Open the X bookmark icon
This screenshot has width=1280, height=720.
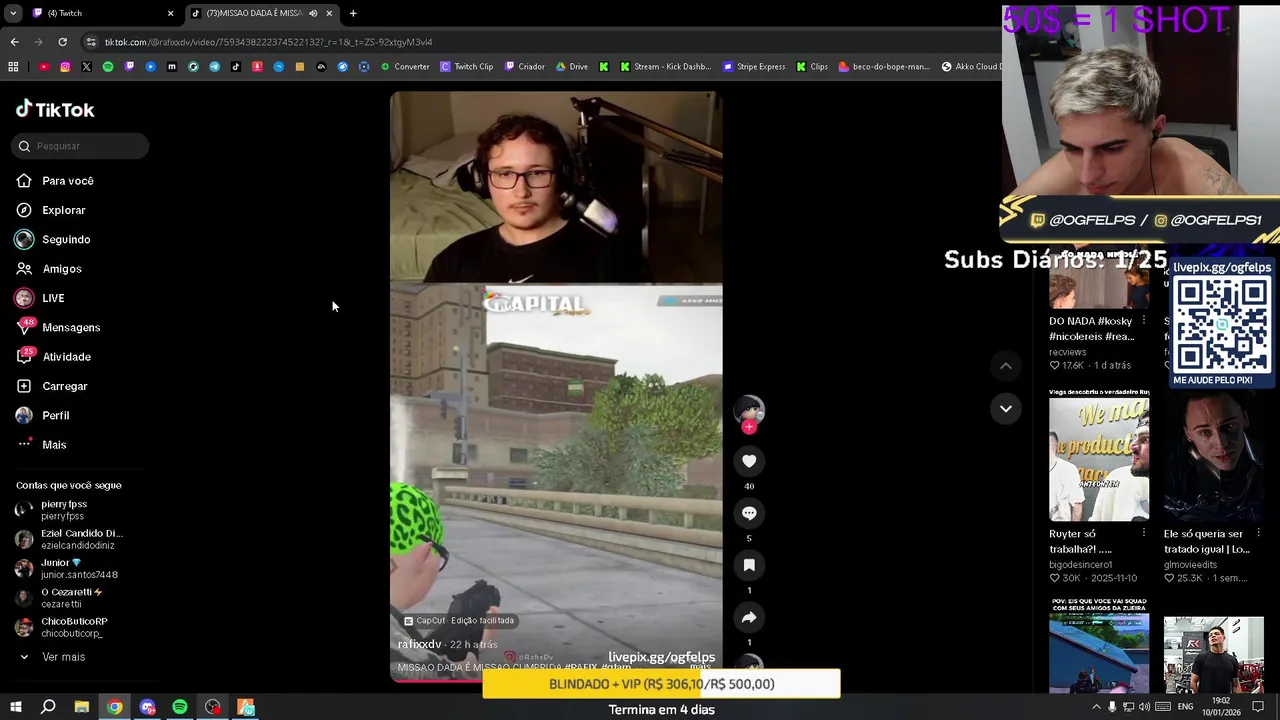tap(86, 67)
